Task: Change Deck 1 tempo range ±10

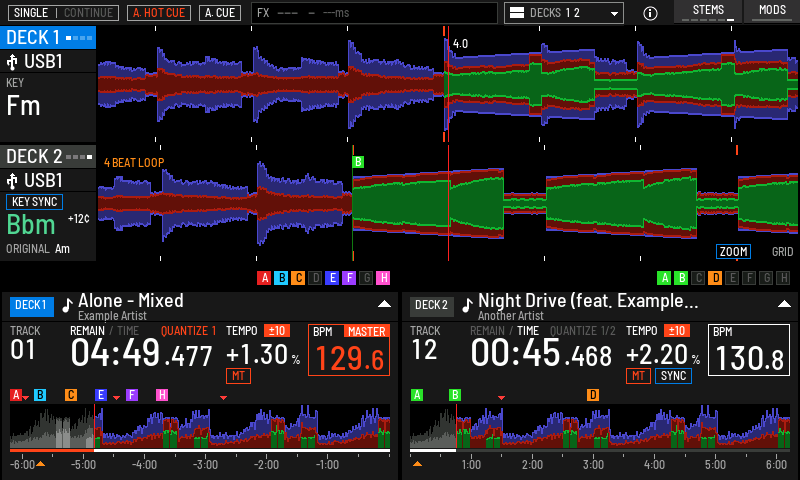Action: (x=277, y=331)
